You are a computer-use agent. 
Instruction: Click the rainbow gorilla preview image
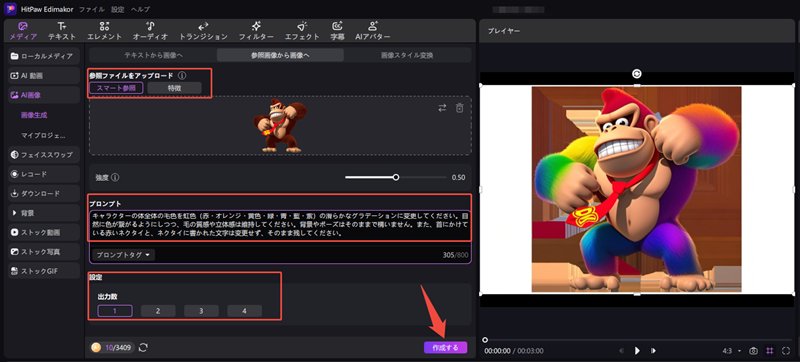636,189
